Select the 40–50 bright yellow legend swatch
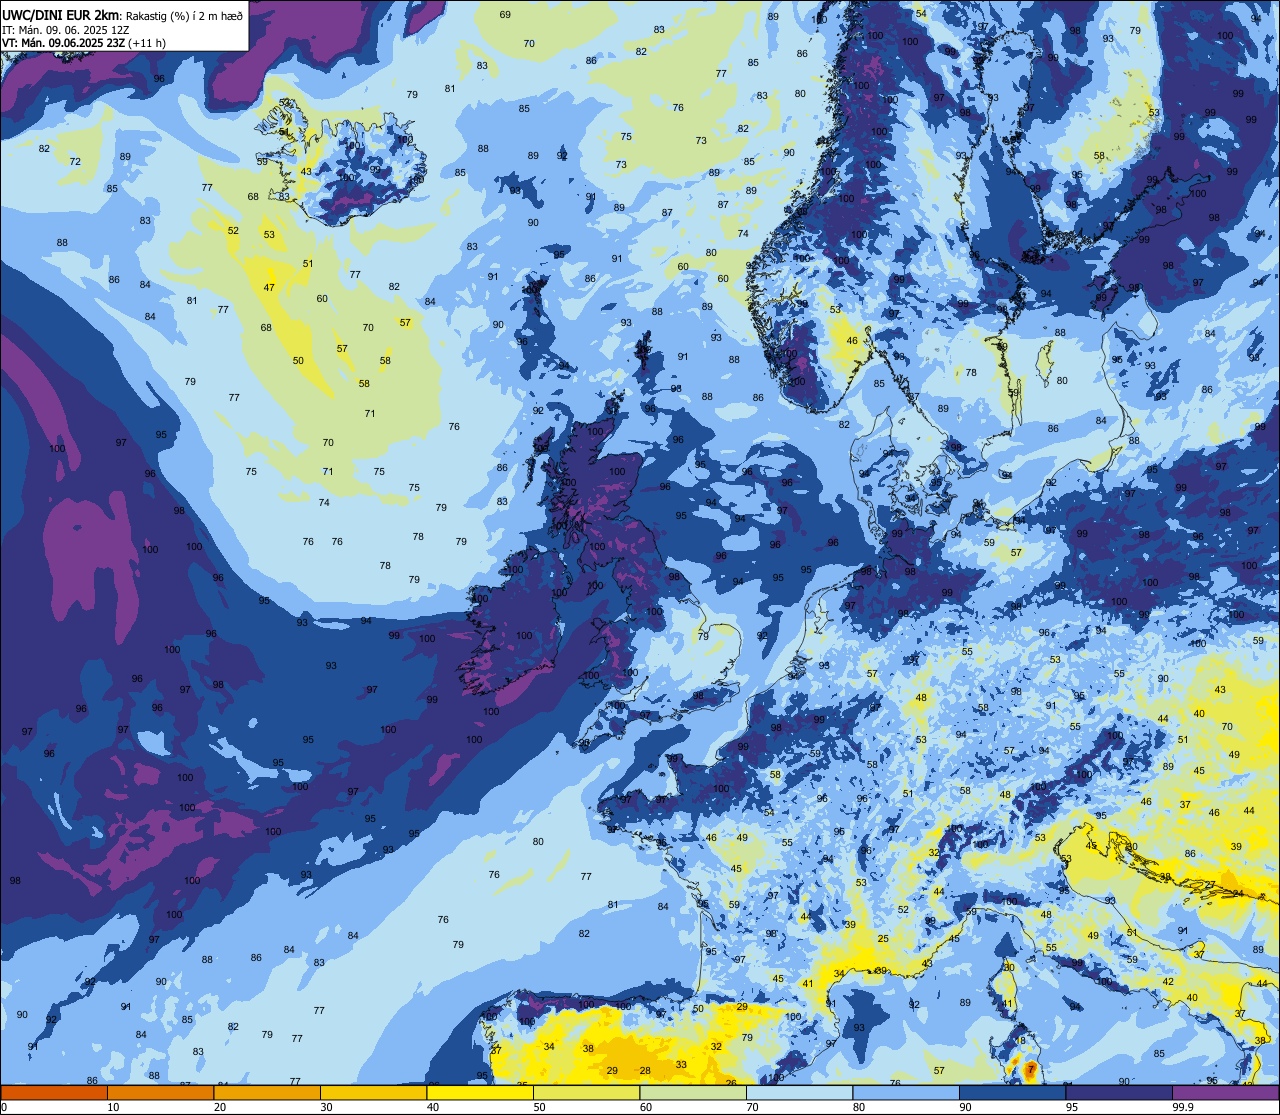The image size is (1280, 1115). point(480,1092)
